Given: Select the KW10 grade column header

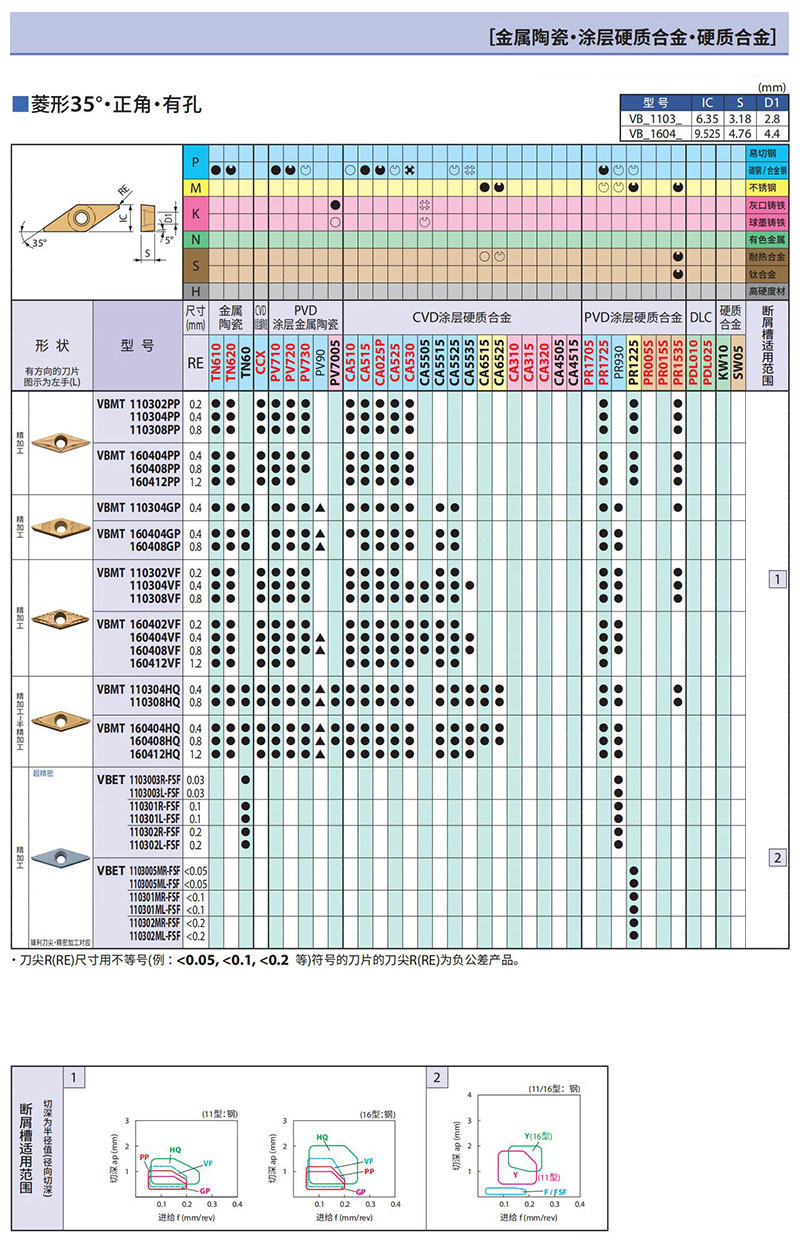Looking at the screenshot, I should pyautogui.click(x=723, y=360).
